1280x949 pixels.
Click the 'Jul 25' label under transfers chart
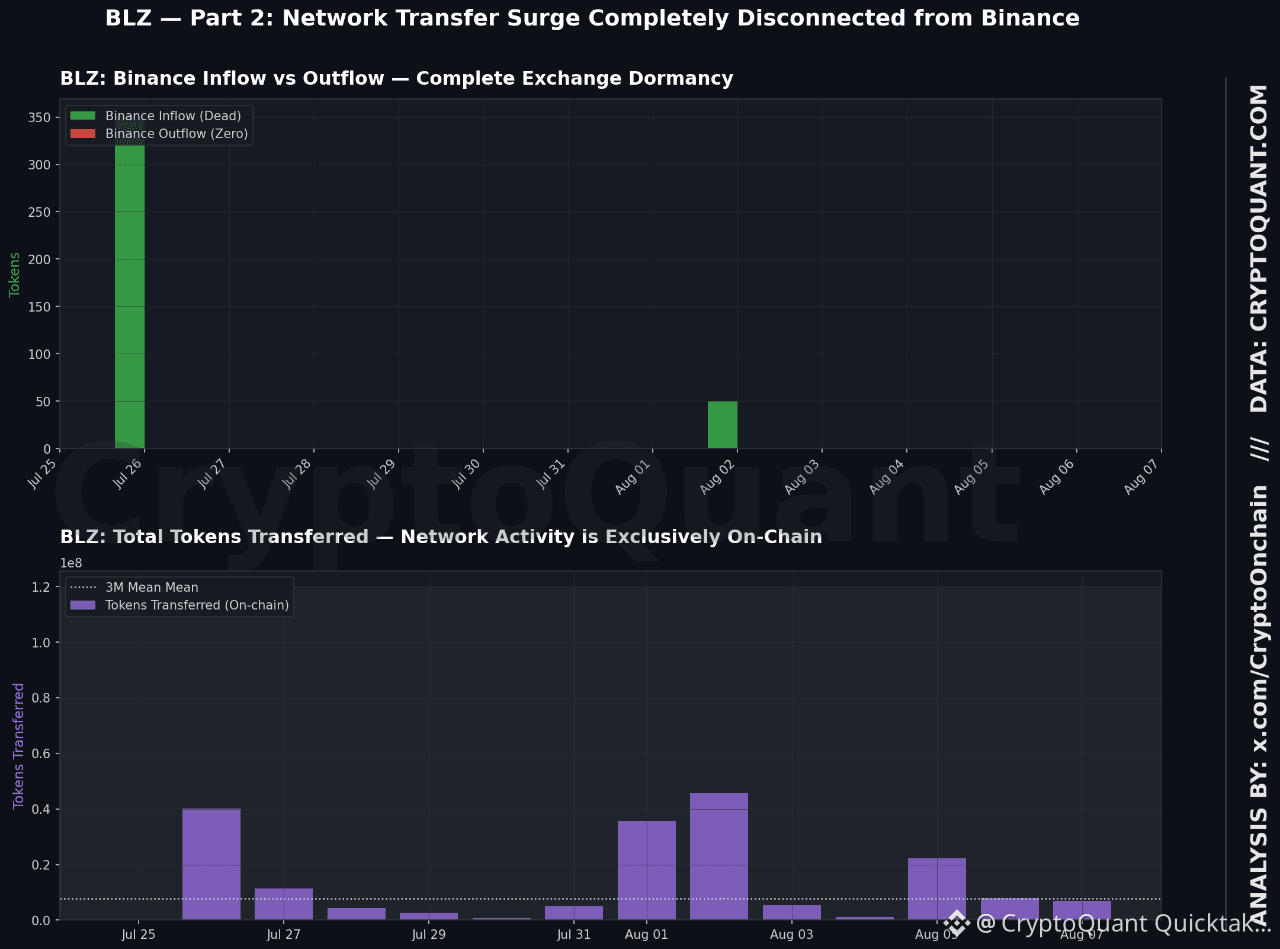(139, 935)
